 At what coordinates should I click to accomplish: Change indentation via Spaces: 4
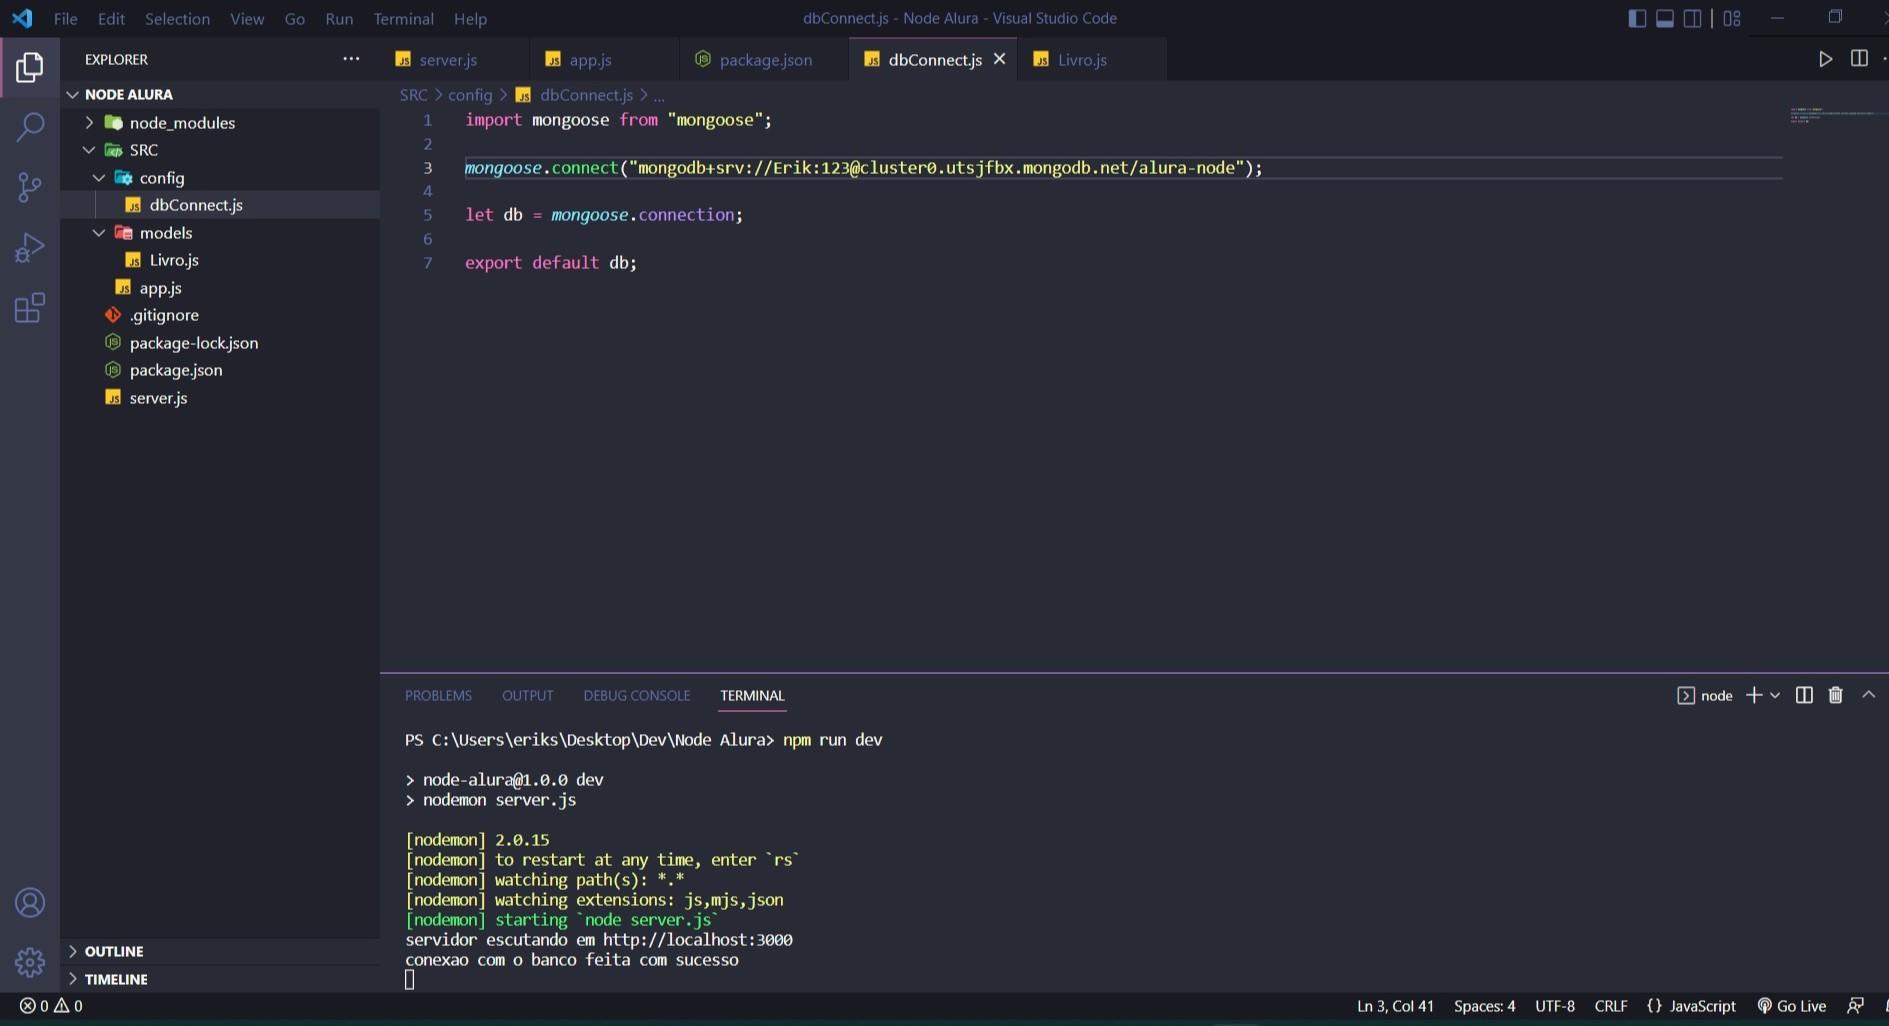[x=1484, y=1006]
